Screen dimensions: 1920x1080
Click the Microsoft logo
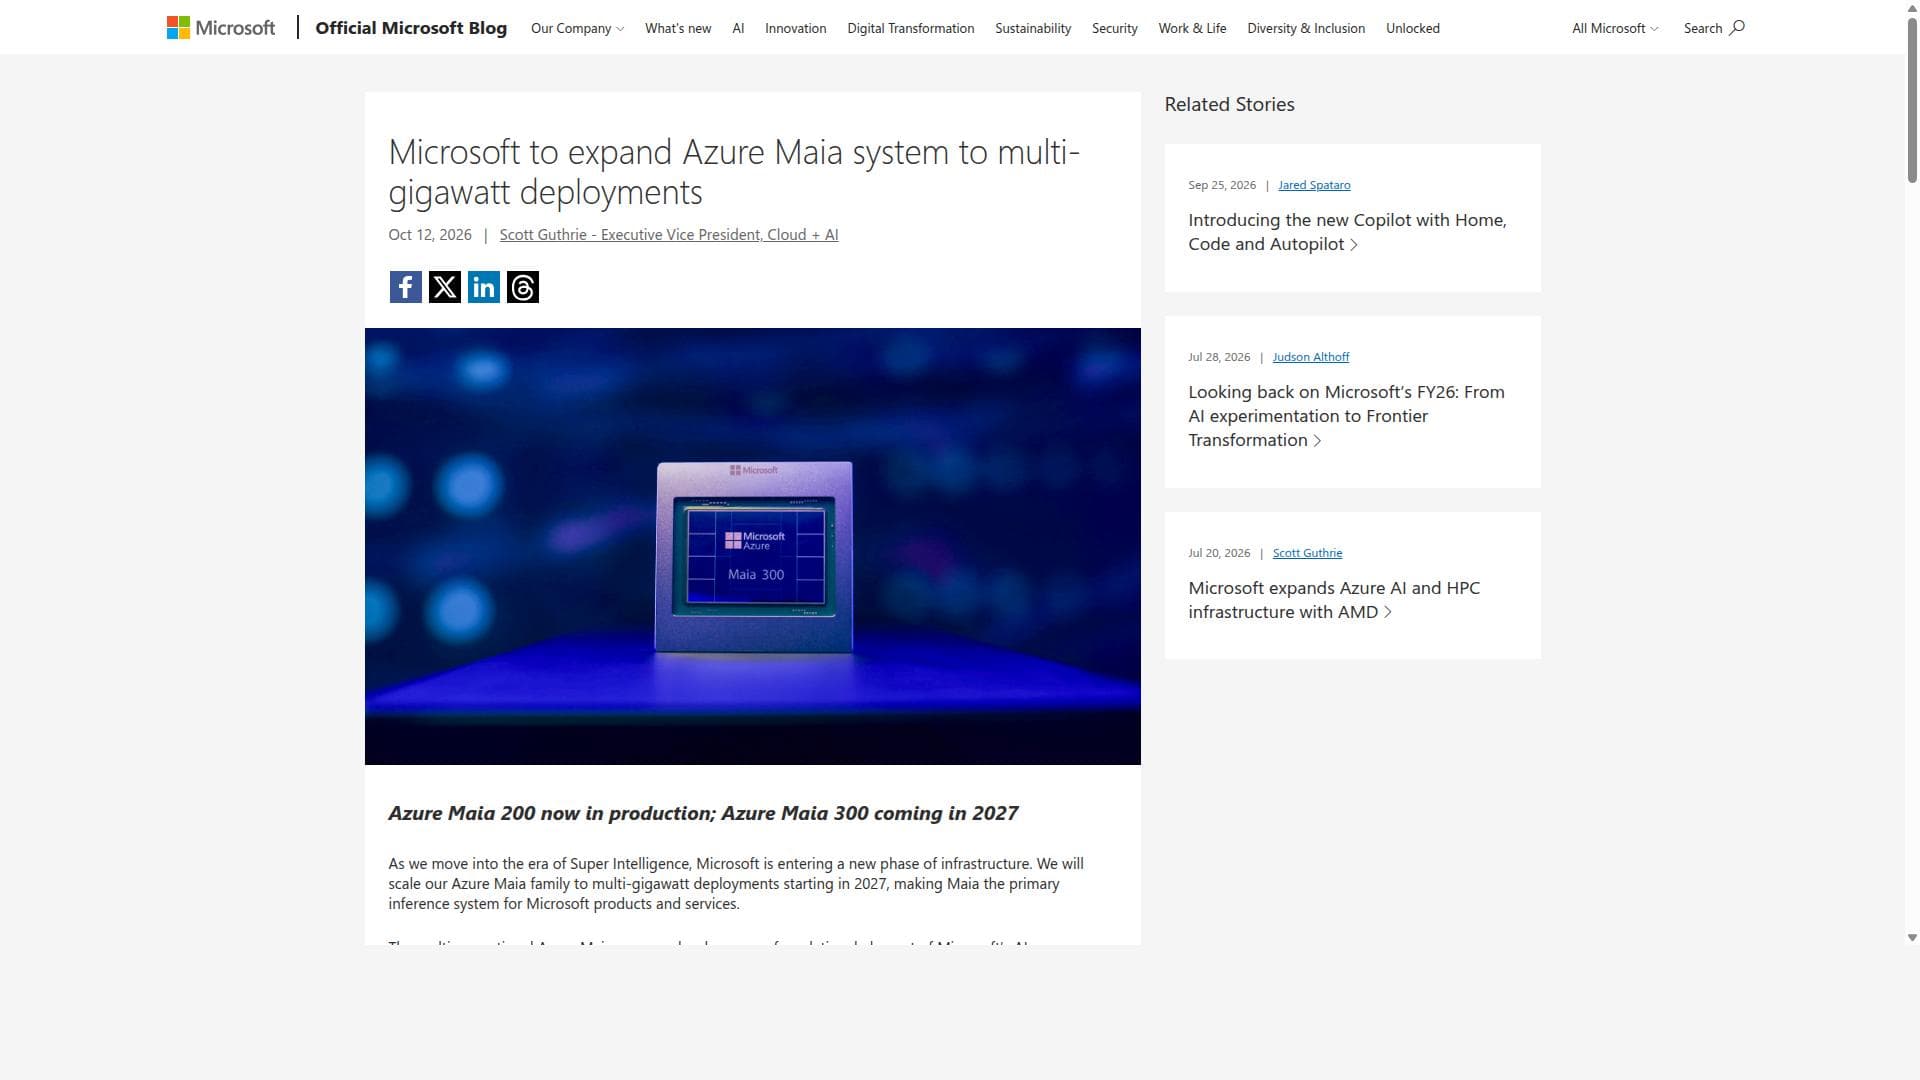pyautogui.click(x=220, y=28)
